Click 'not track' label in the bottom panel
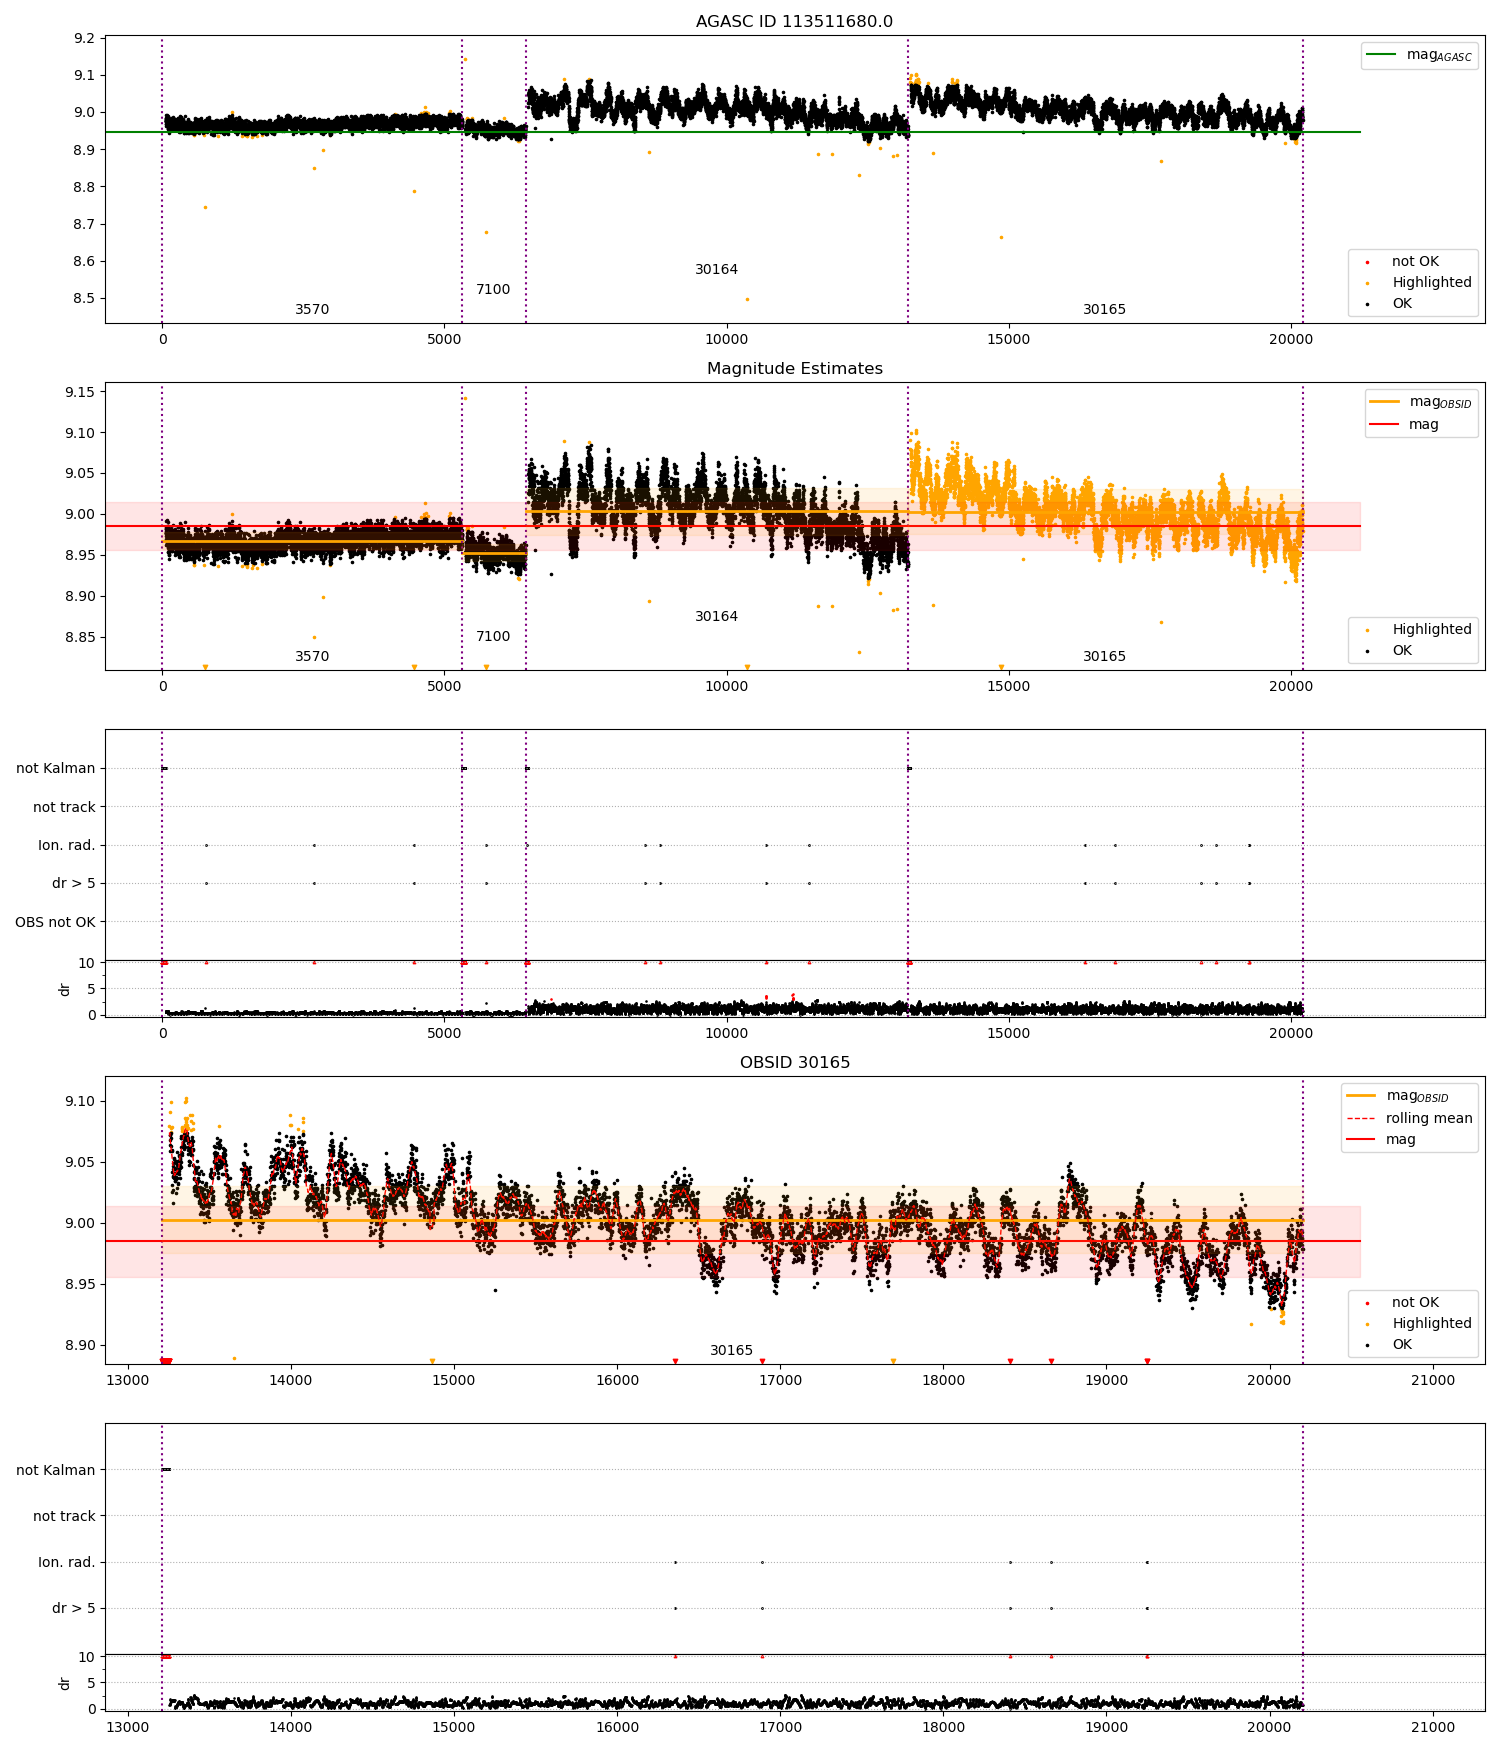The width and height of the screenshot is (1500, 1750). [64, 1516]
